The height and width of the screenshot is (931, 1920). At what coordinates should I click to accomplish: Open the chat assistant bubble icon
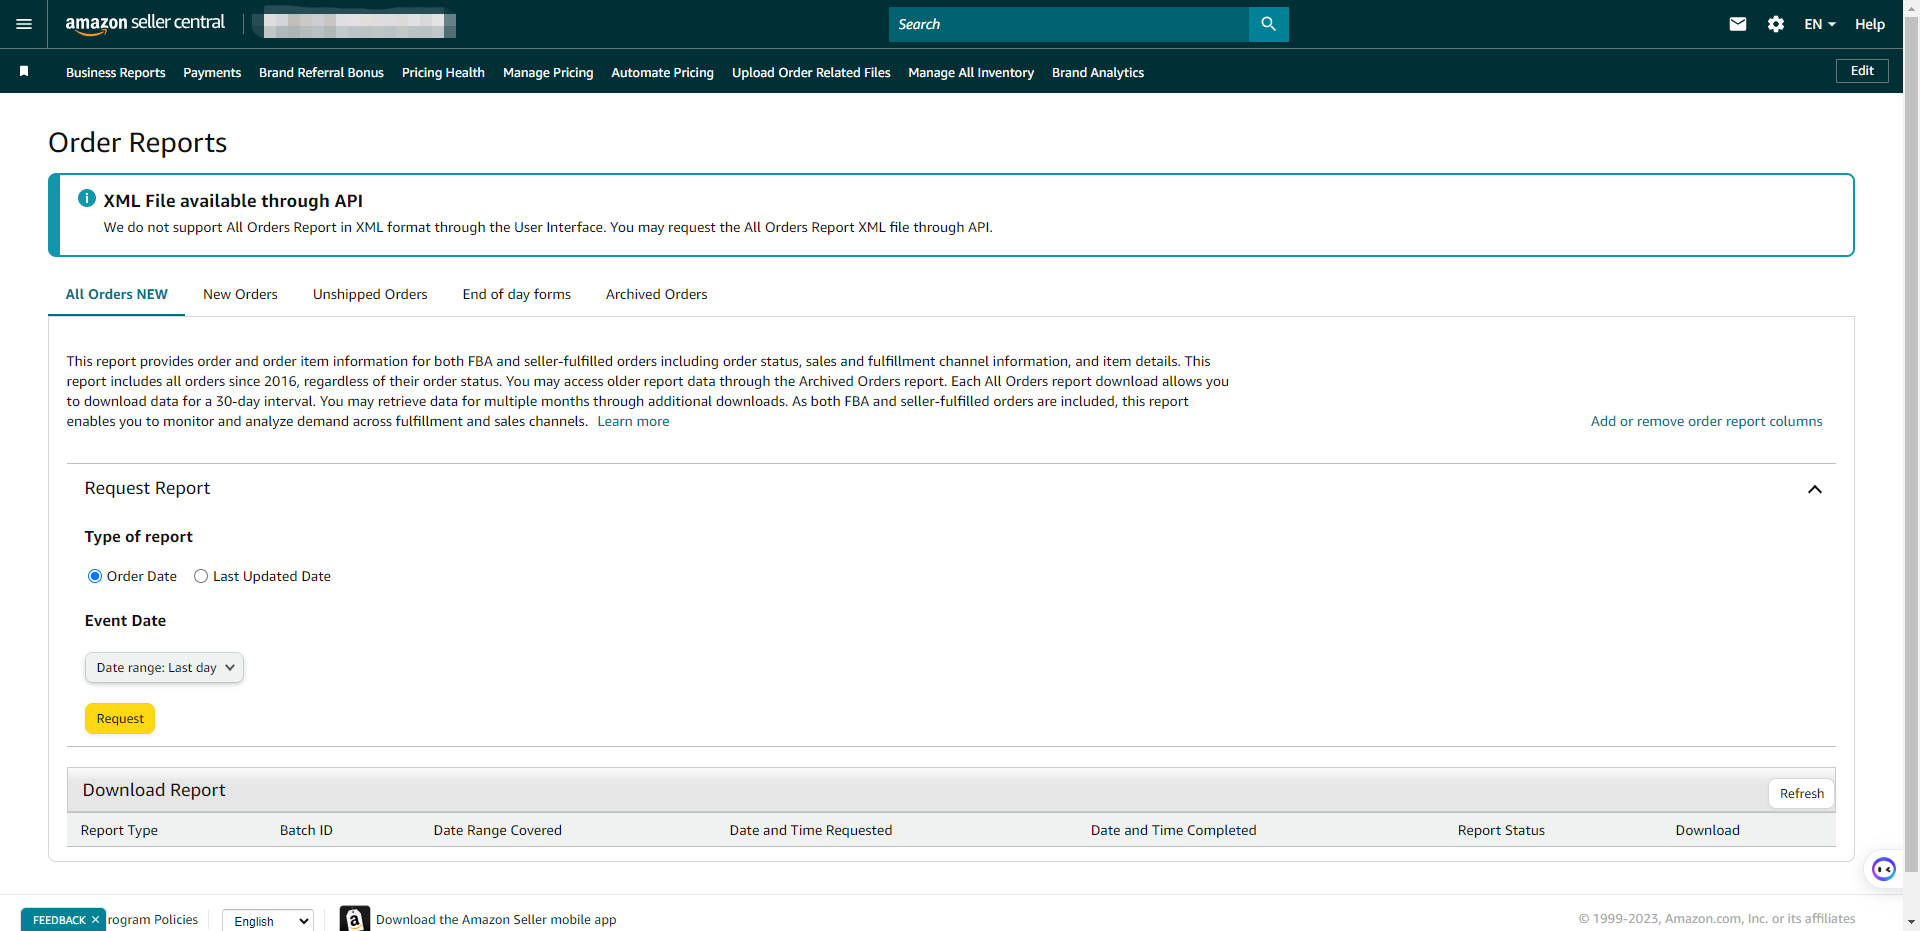point(1883,869)
